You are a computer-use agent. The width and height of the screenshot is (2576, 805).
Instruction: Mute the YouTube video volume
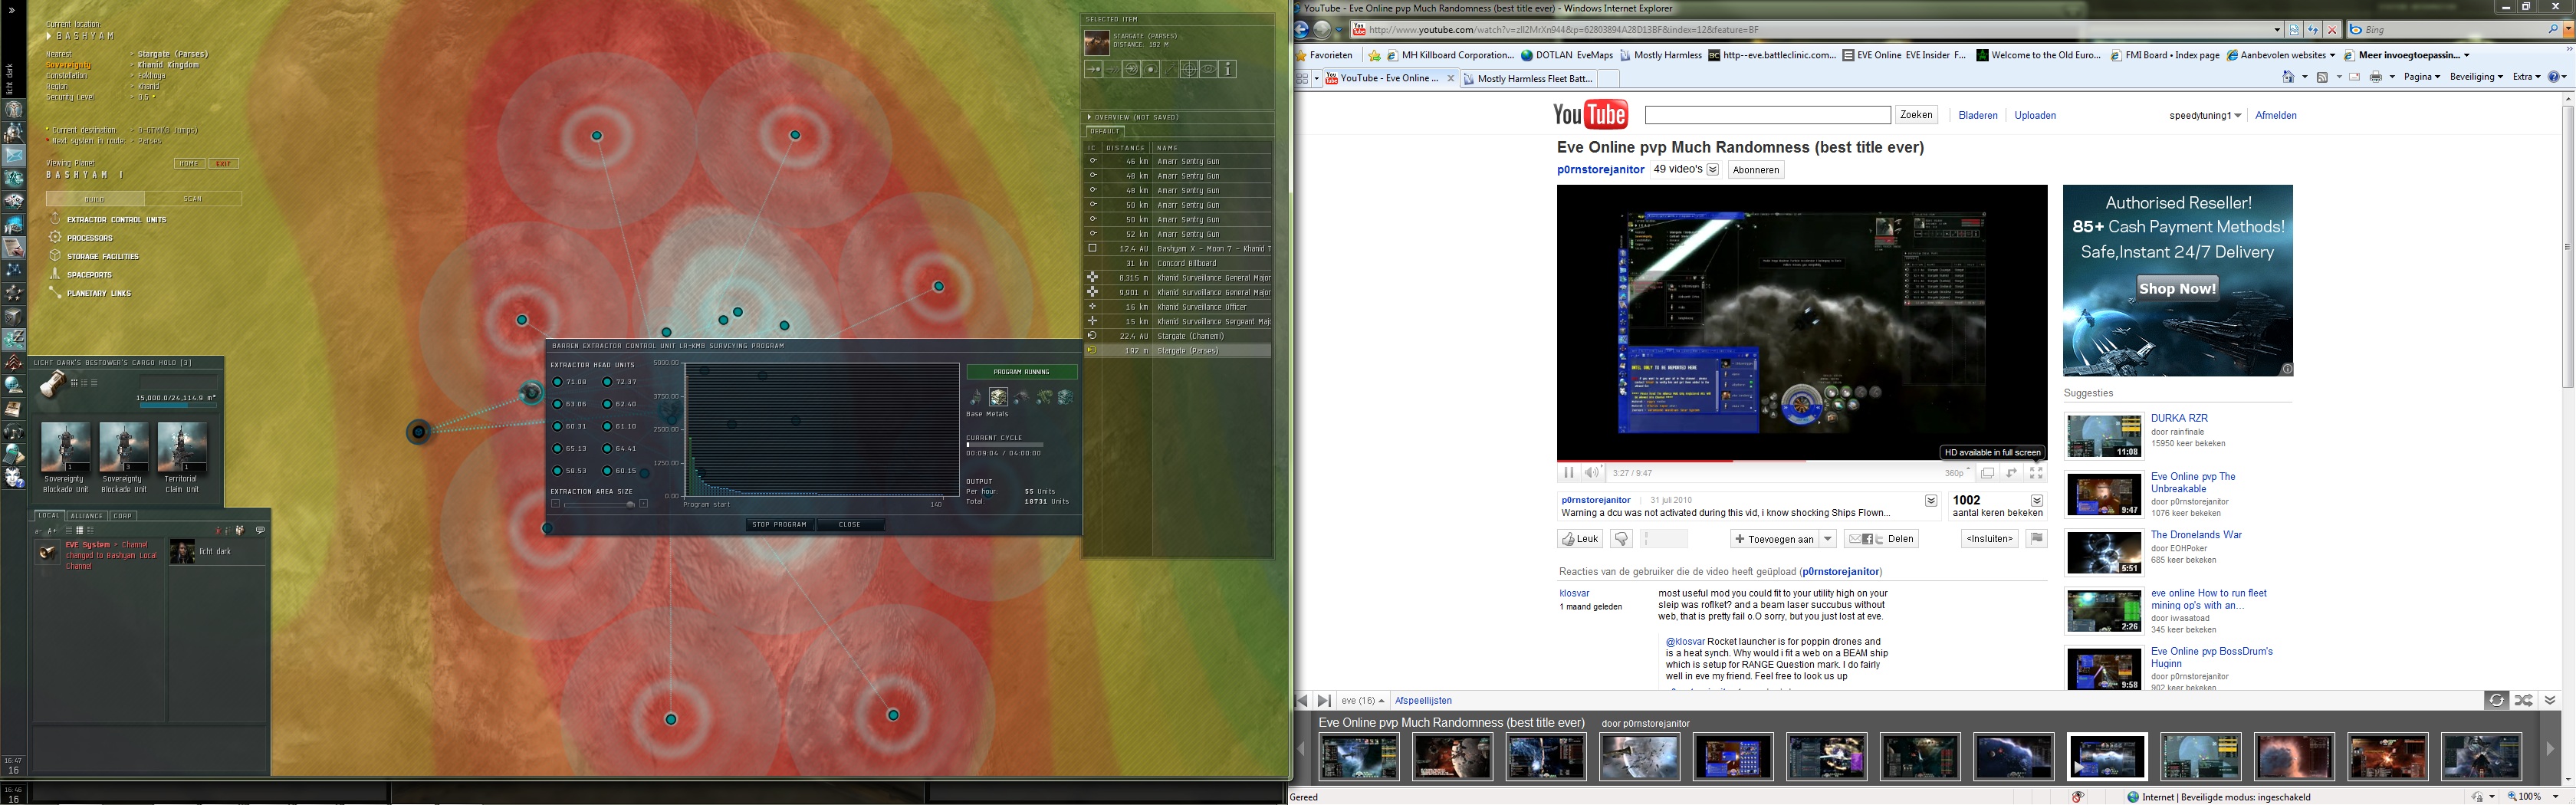coord(1592,473)
